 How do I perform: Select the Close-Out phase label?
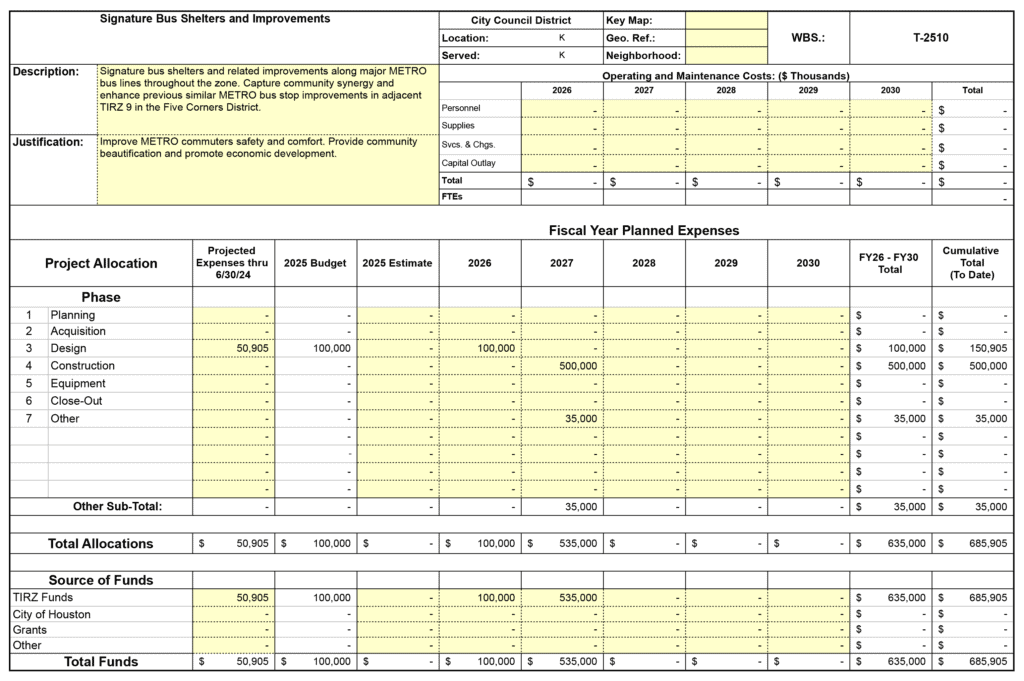[79, 401]
